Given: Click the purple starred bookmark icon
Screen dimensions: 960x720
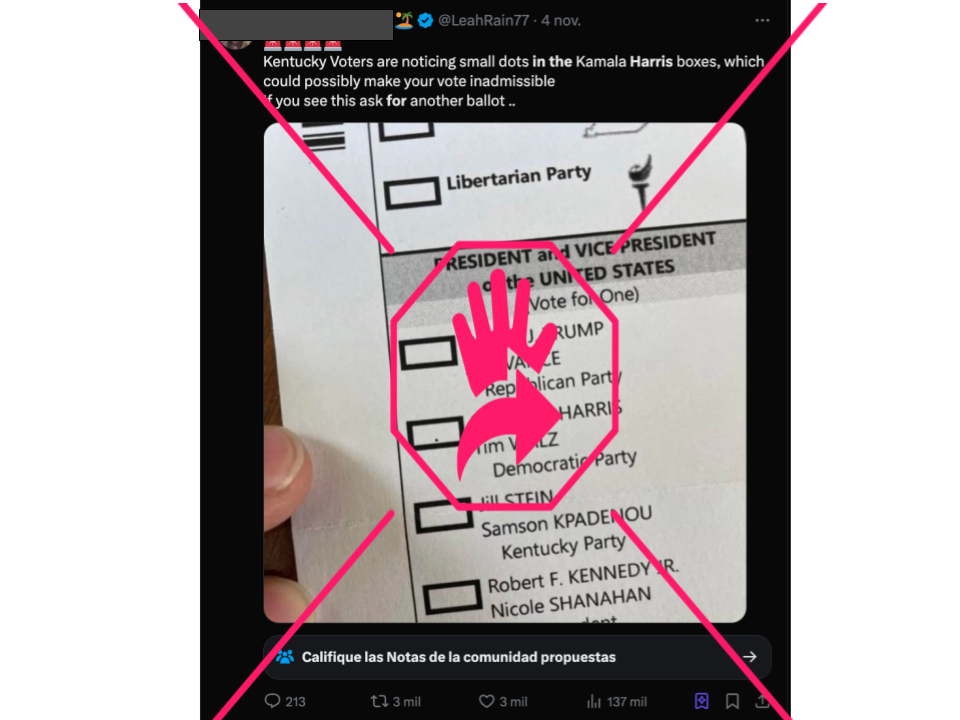Looking at the screenshot, I should pyautogui.click(x=702, y=701).
